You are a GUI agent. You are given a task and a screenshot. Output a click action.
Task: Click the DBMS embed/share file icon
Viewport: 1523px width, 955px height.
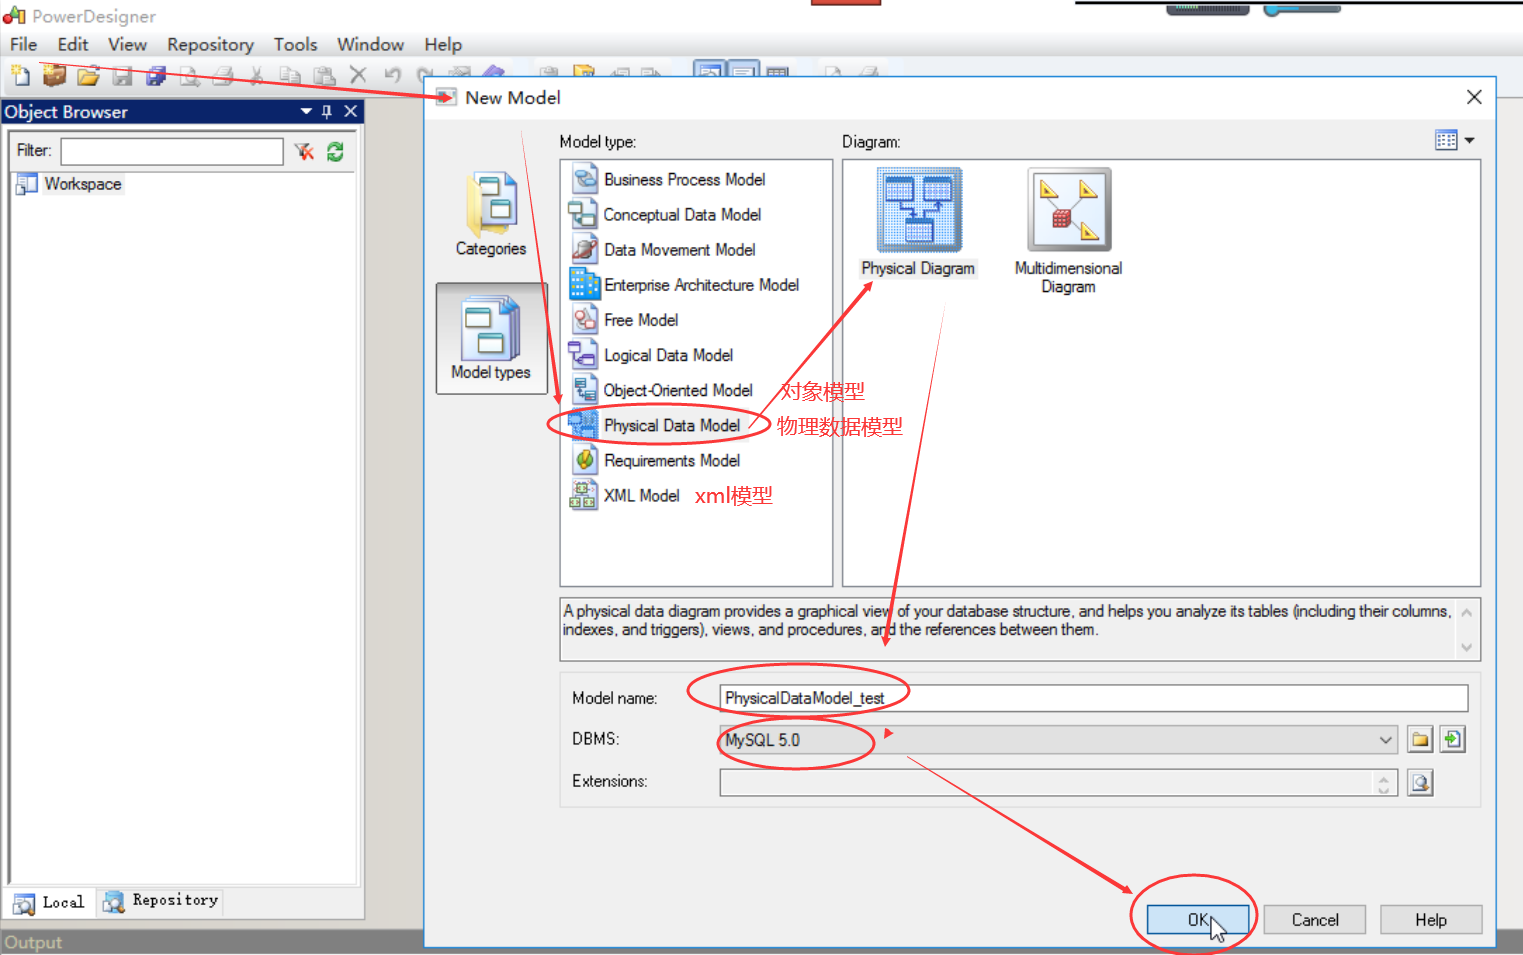(x=1453, y=740)
